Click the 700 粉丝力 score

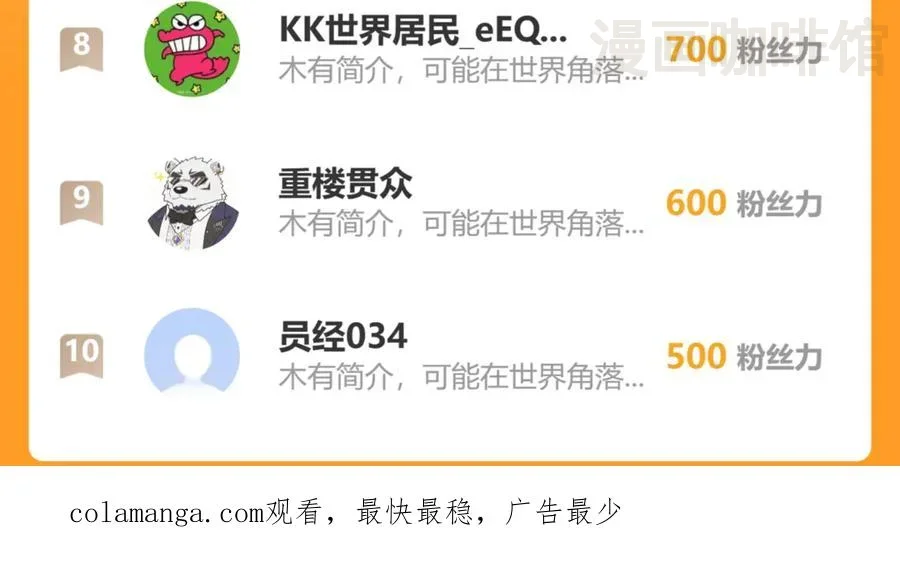coord(744,49)
